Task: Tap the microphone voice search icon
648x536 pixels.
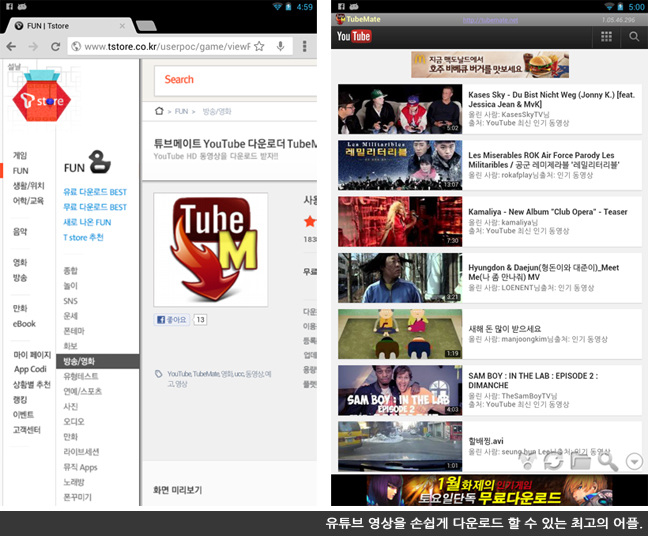Action: click(x=281, y=46)
